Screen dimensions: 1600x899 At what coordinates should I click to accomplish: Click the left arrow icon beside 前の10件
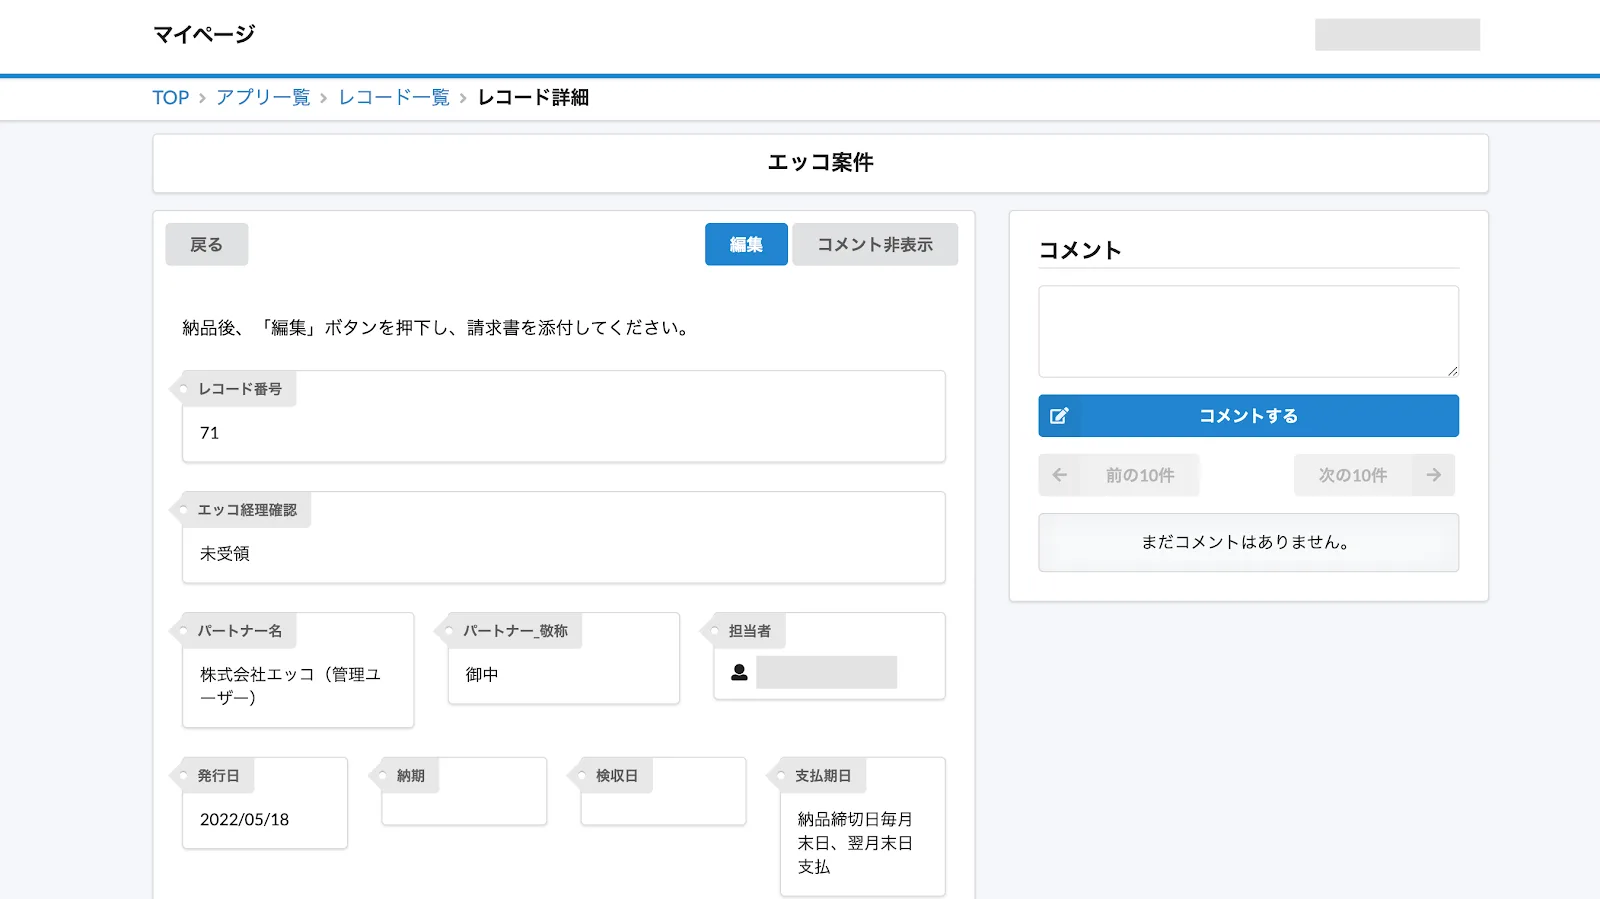click(x=1060, y=475)
